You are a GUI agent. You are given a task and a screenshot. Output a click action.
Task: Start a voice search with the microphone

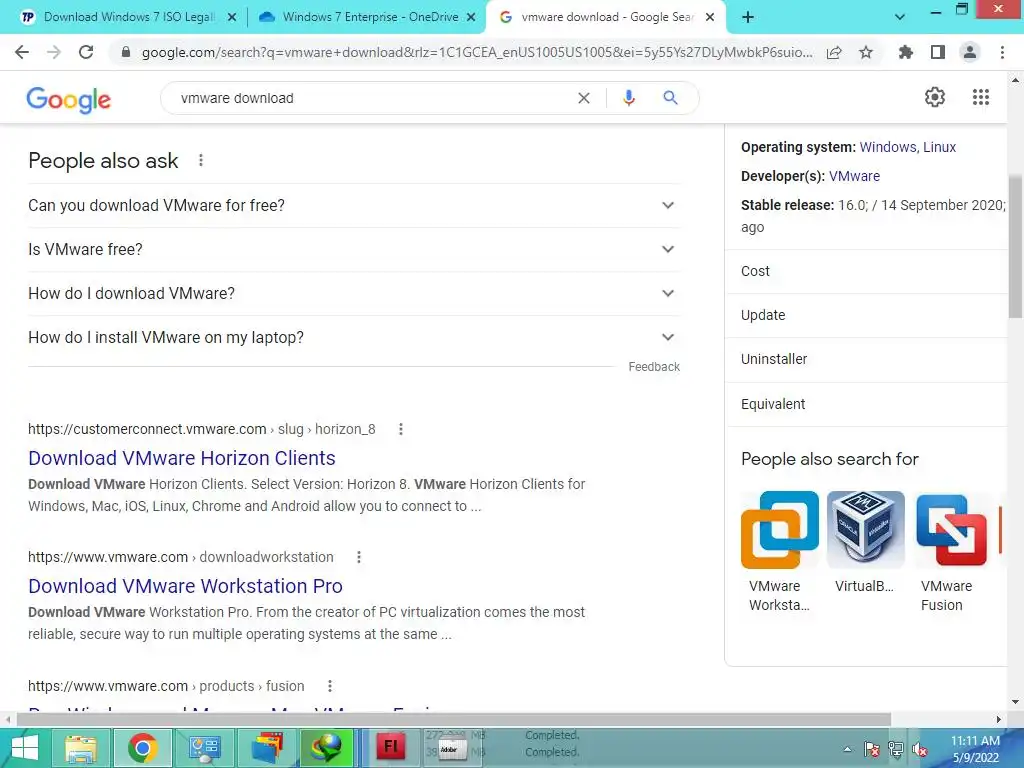click(628, 98)
